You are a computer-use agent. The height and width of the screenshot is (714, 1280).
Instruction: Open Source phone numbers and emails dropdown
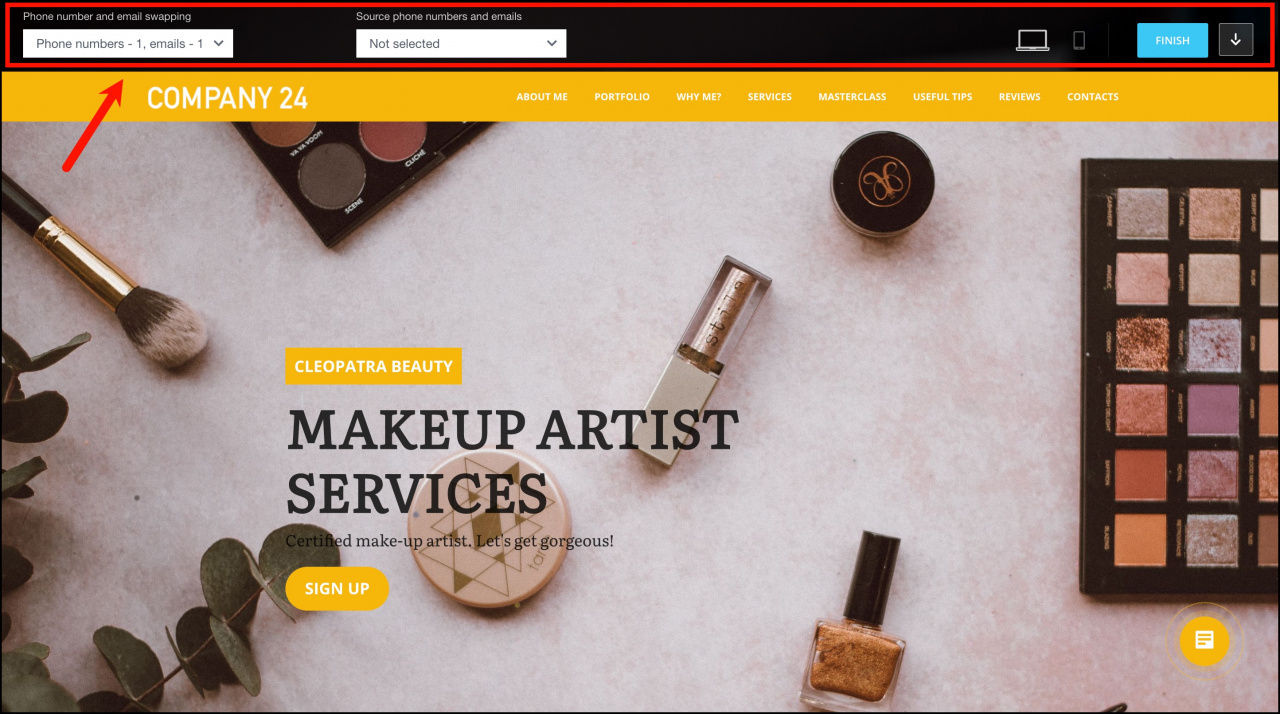click(x=461, y=43)
